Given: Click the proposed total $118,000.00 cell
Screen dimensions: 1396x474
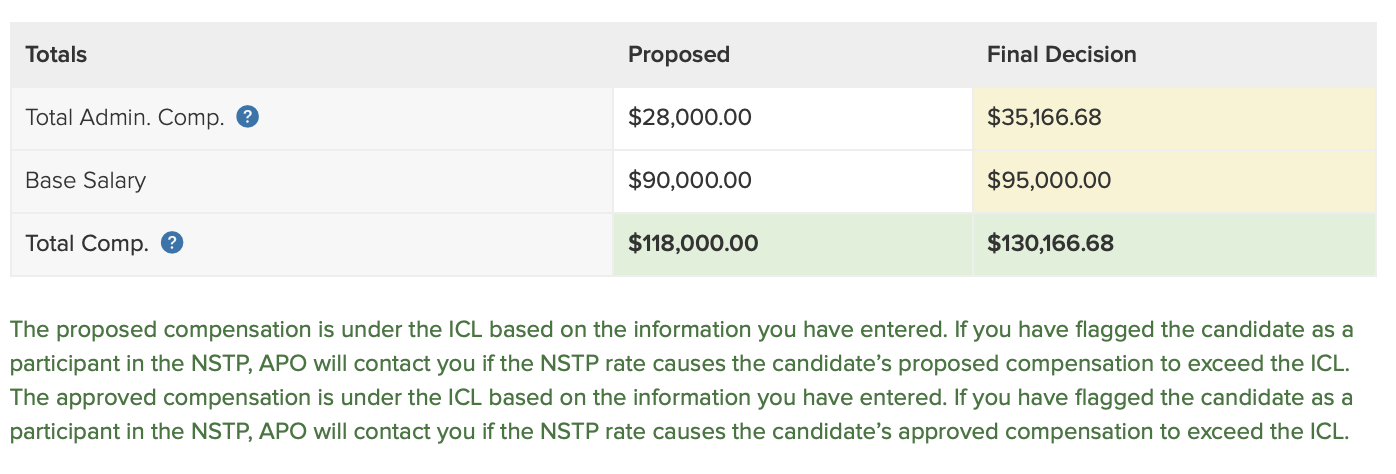Looking at the screenshot, I should [x=692, y=243].
